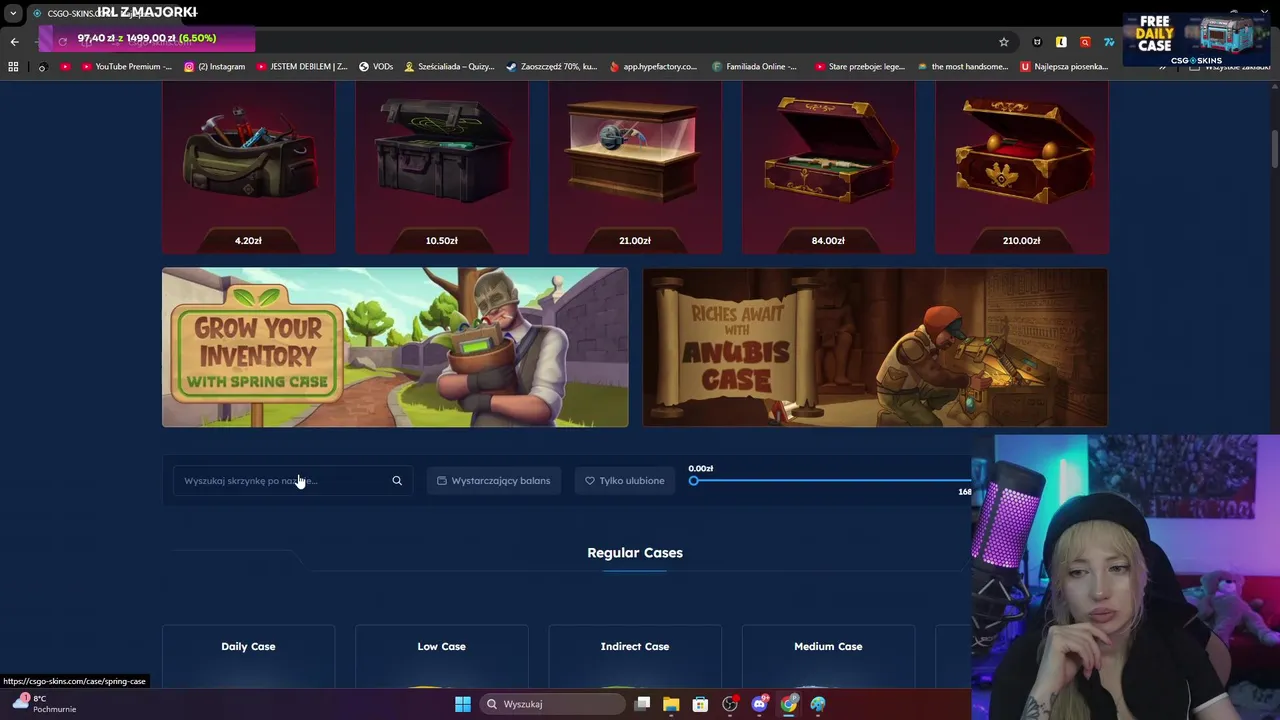Screen dimensions: 1280x720
Task: Click the magnifier icon in case search
Action: click(x=397, y=481)
